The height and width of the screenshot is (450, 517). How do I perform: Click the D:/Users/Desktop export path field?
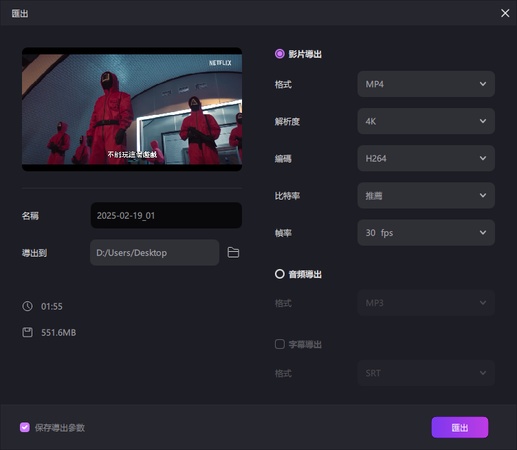(x=154, y=253)
